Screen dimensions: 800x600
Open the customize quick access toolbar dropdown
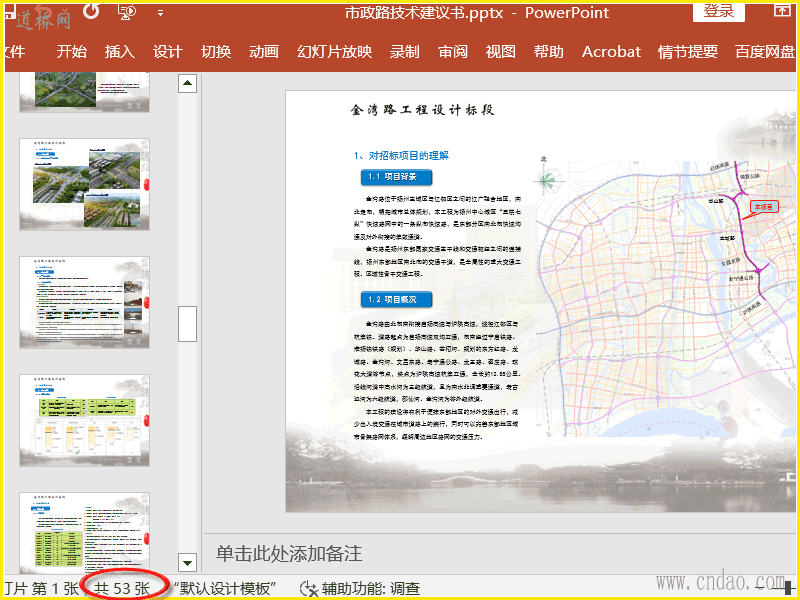161,13
